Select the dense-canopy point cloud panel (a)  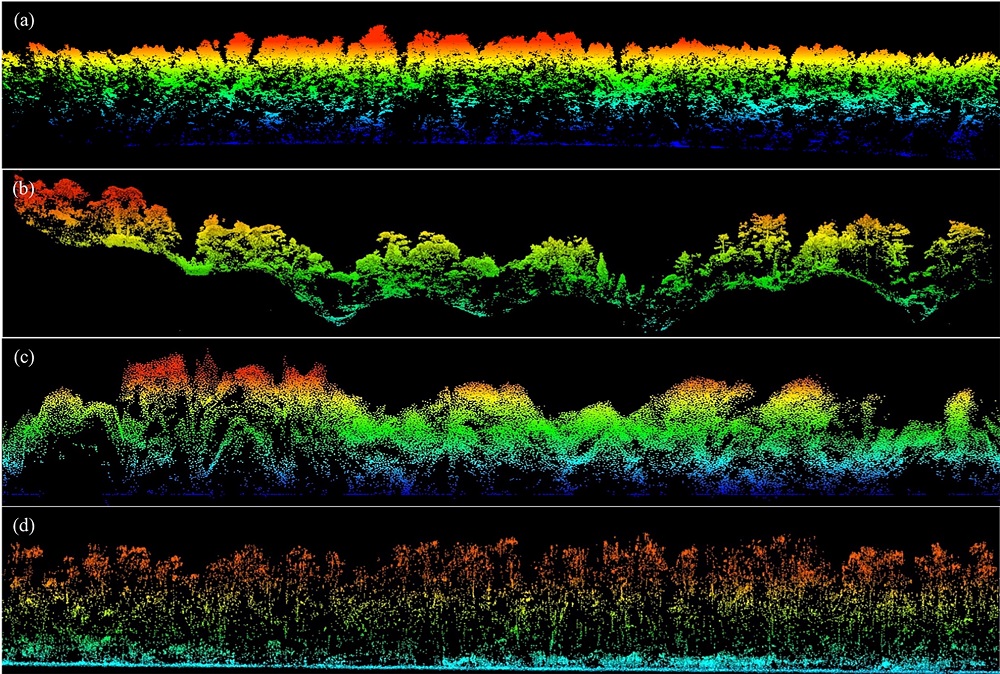(x=500, y=84)
